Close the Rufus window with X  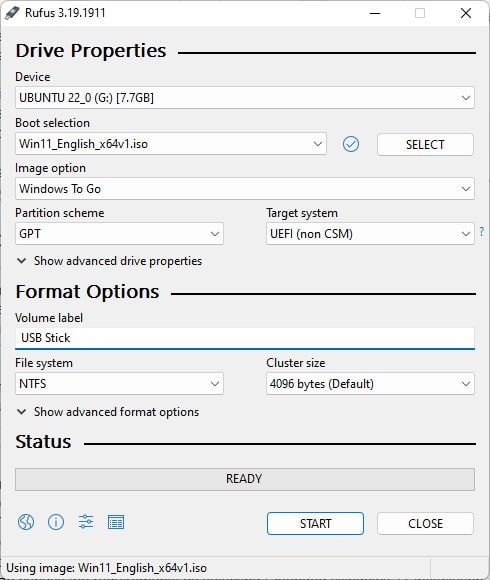point(466,13)
